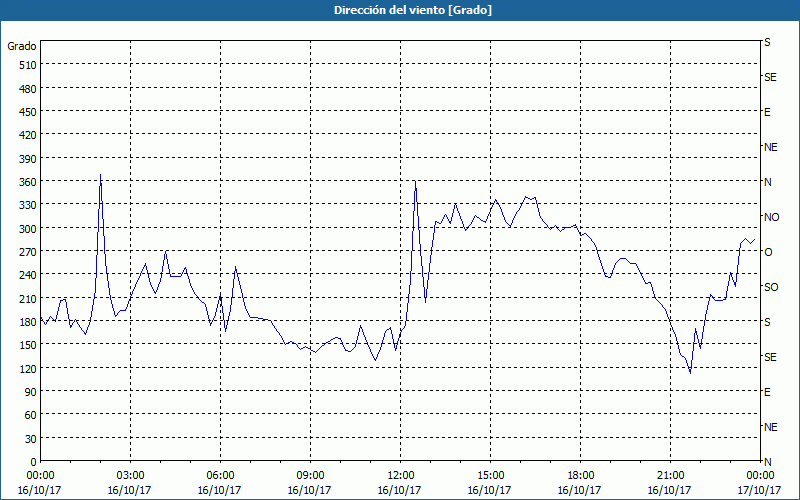Select the 0 label at the left axis origin
The height and width of the screenshot is (500, 800).
pyautogui.click(x=34, y=462)
